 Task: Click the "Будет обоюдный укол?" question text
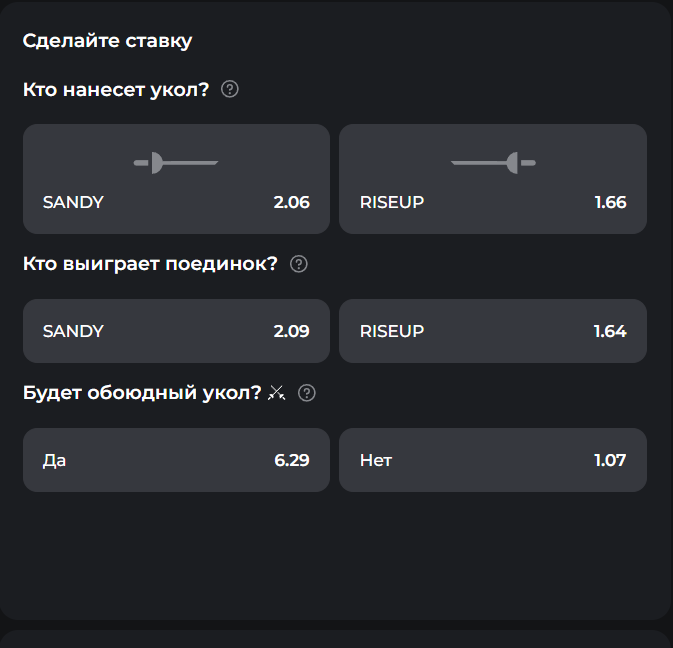(x=142, y=393)
